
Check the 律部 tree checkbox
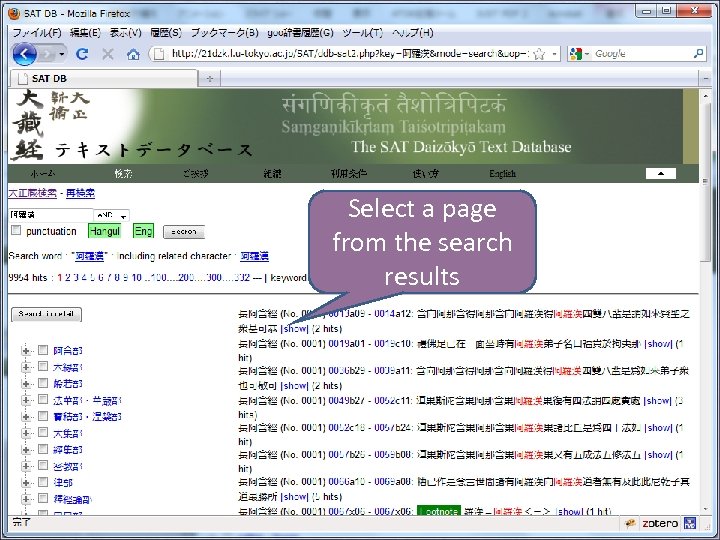(43, 482)
